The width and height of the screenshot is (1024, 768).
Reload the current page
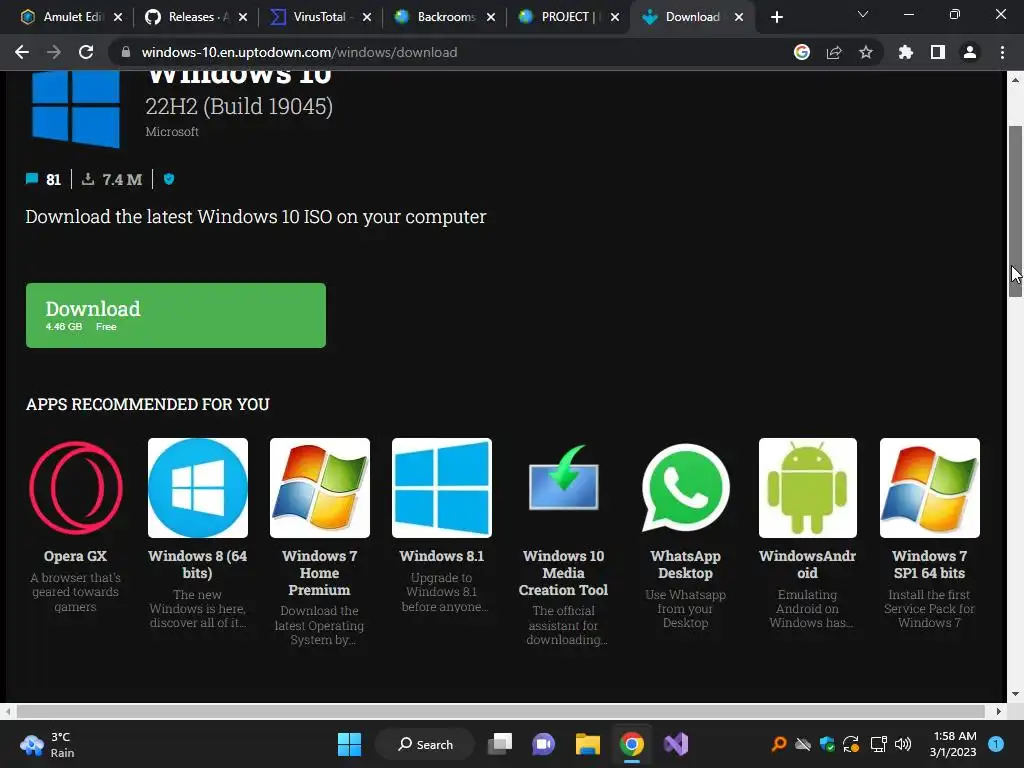click(x=86, y=52)
